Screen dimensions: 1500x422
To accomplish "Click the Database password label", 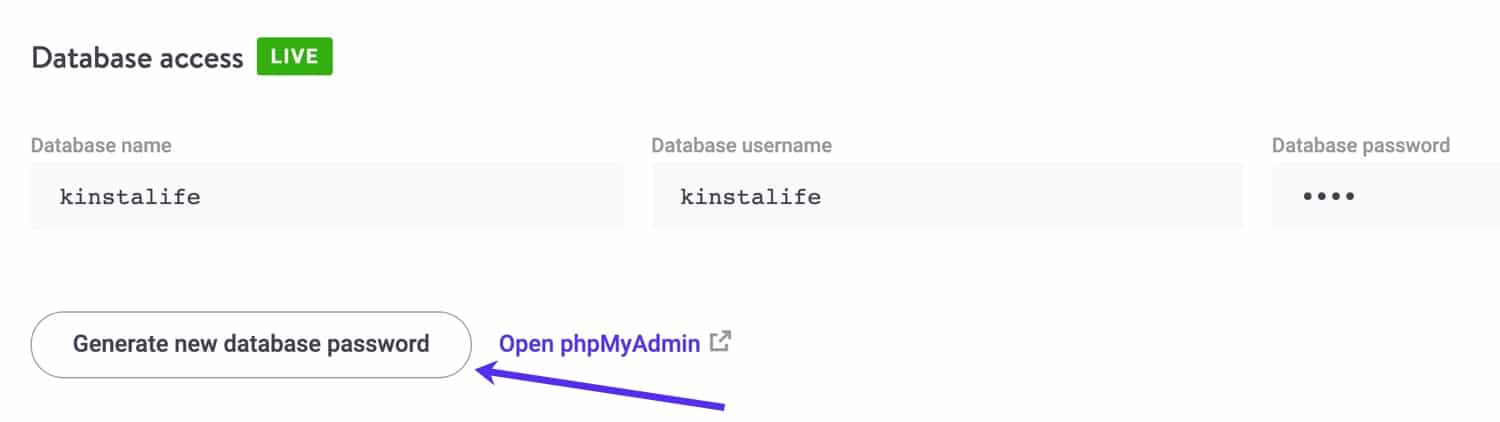I will (1360, 146).
